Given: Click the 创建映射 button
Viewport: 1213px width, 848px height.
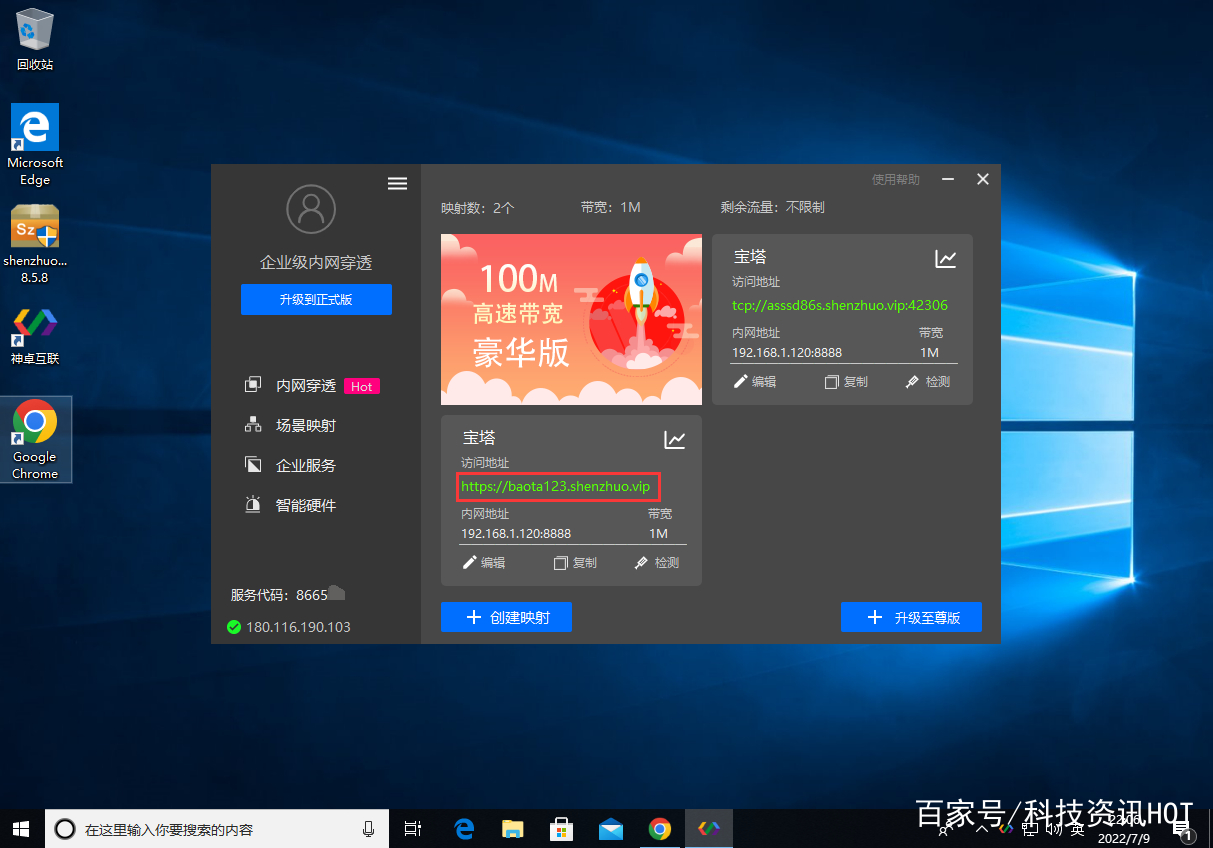Looking at the screenshot, I should 506,617.
